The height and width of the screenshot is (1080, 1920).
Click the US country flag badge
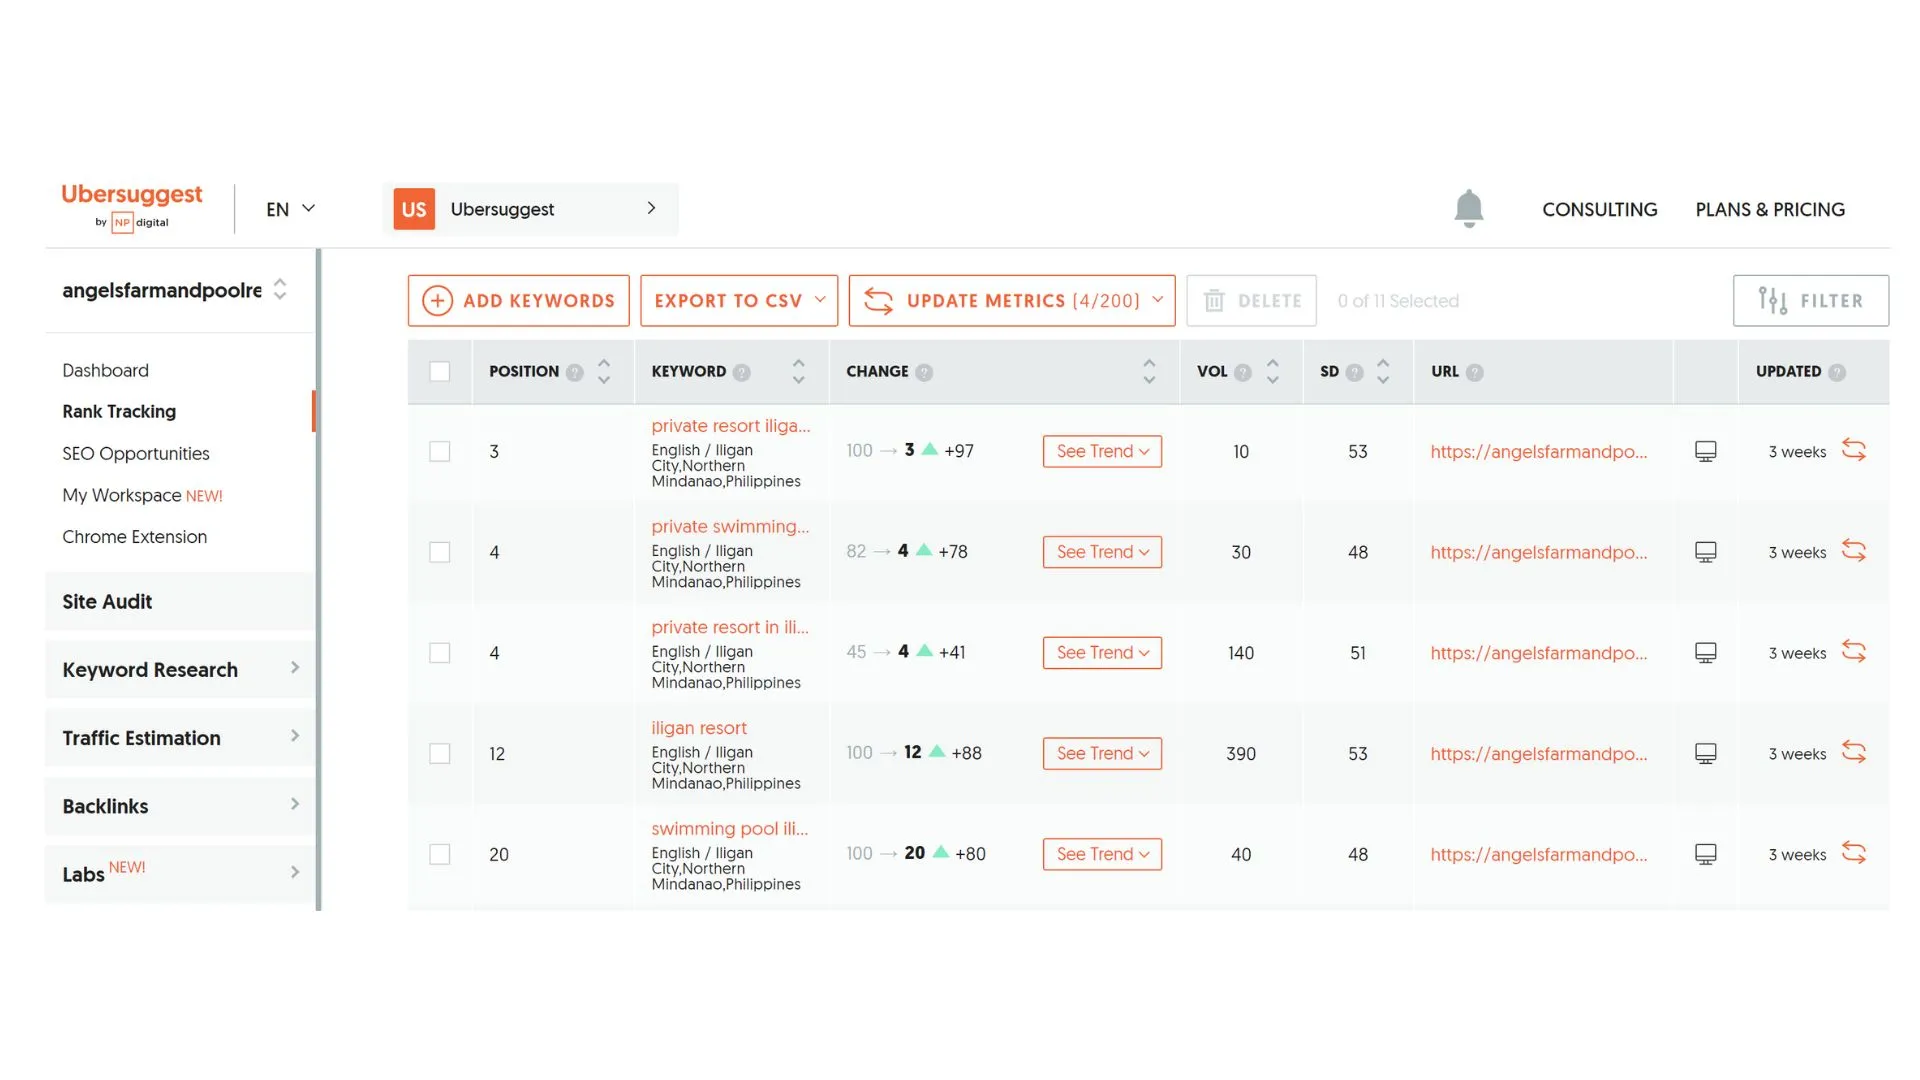[x=414, y=209]
